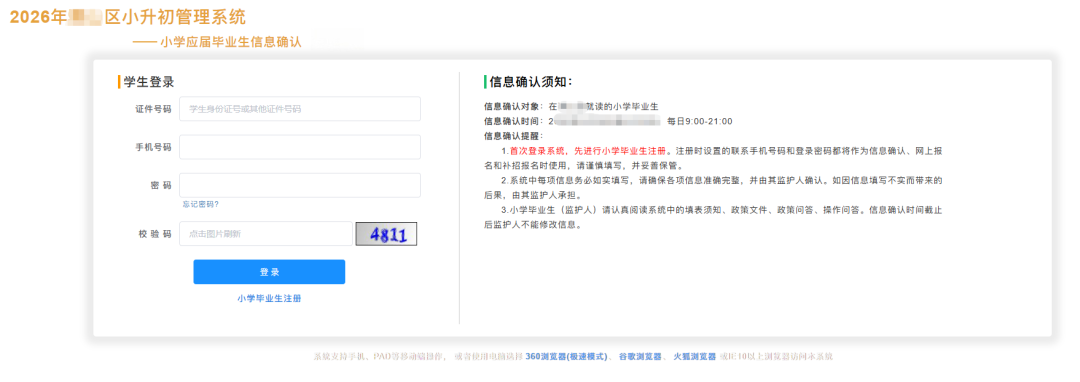Refresh the 4811 captcha image
1080x382 pixels.
386,234
